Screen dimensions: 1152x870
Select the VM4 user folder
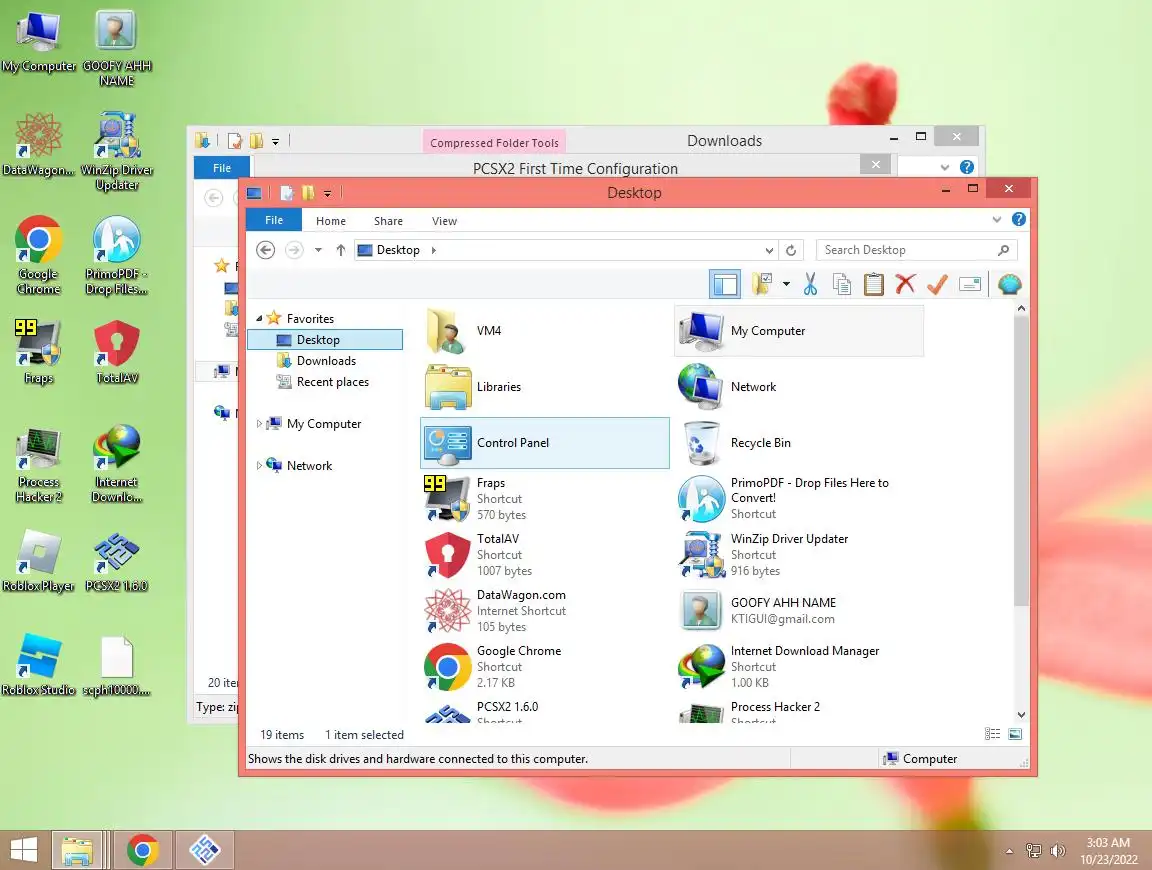[544, 331]
